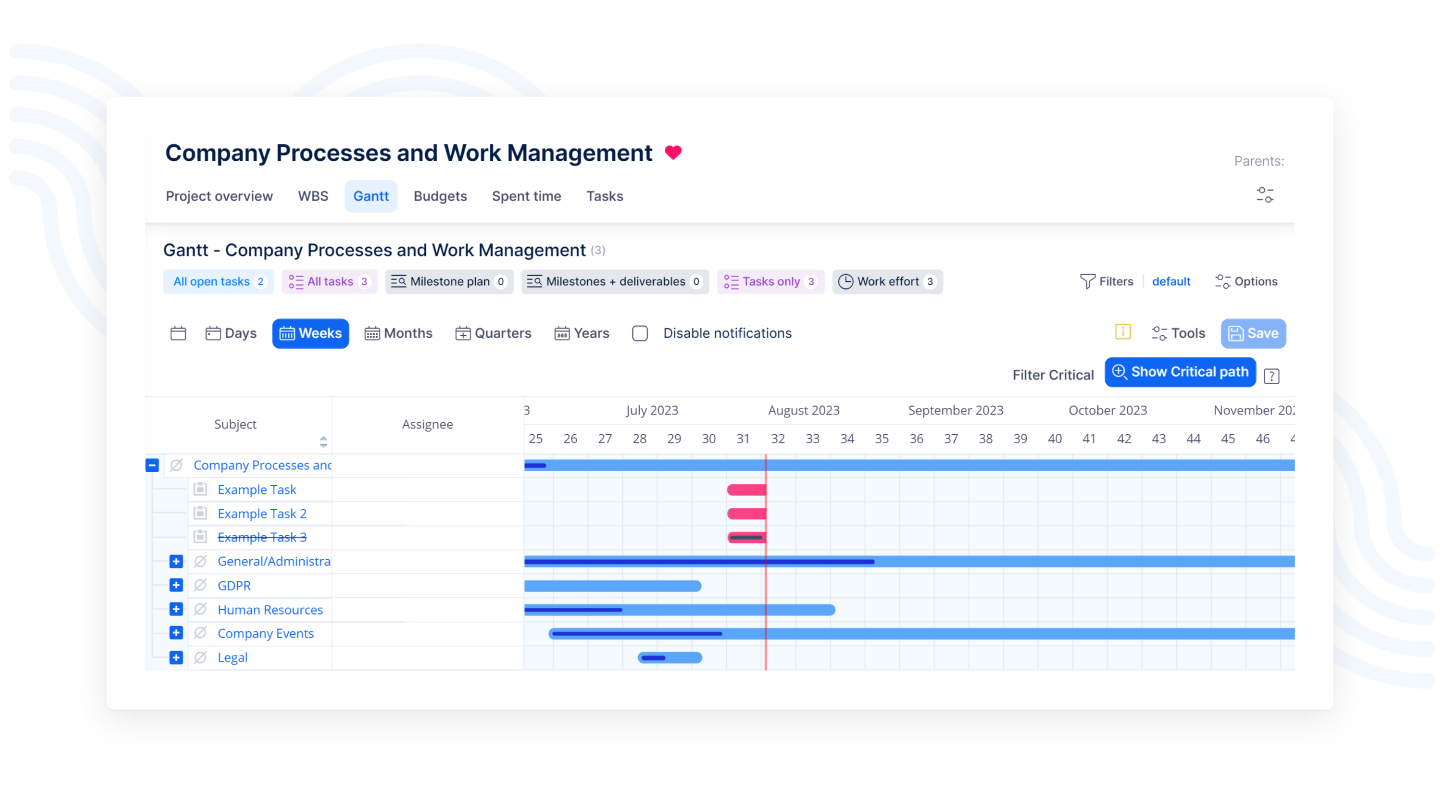Viewport: 1440px width, 807px height.
Task: Click the Example Task 2 clipboard icon
Action: click(x=200, y=513)
